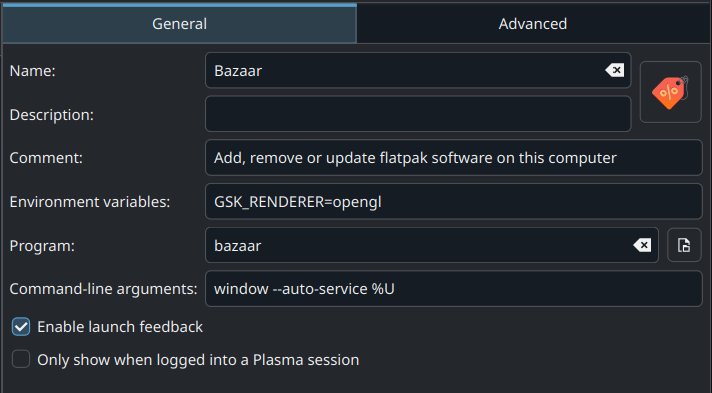712x393 pixels.
Task: Click the "Comment:" label
Action: tap(46, 158)
